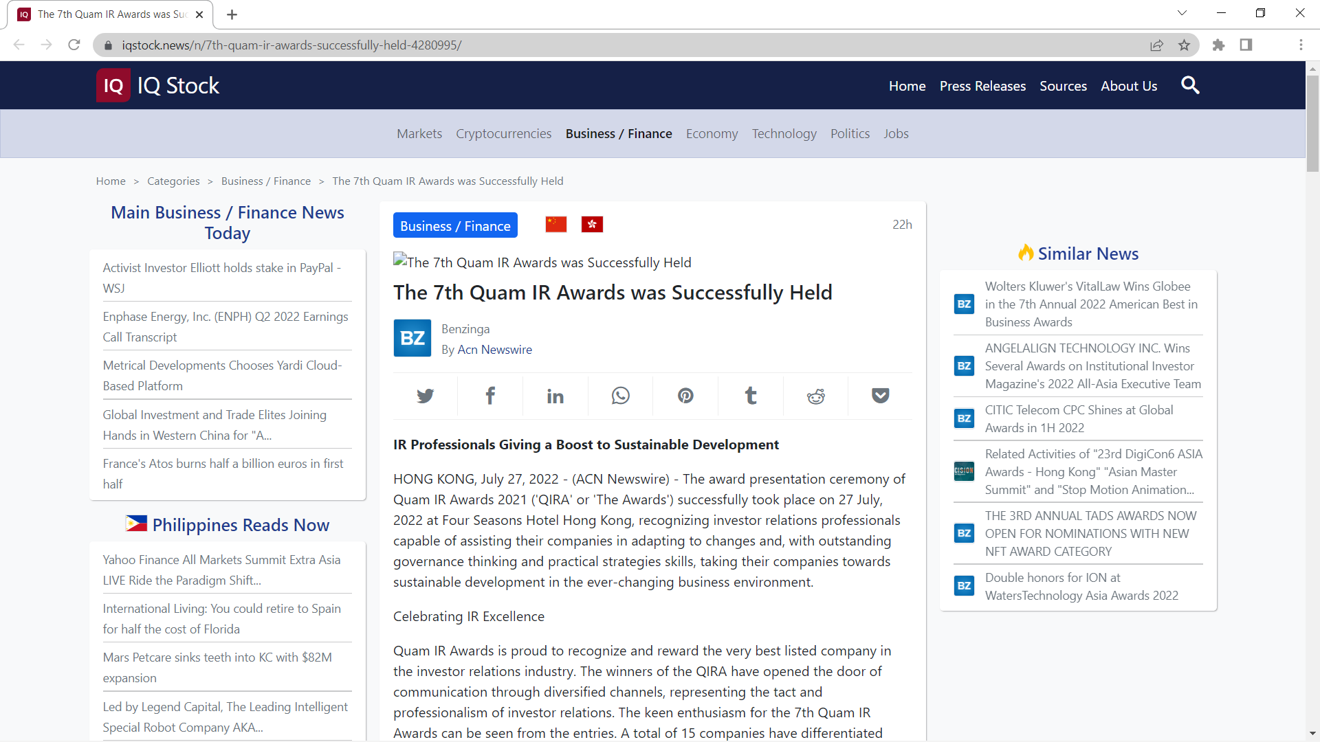The height and width of the screenshot is (742, 1320).
Task: Open Enphase Energy Q2 2022 Earnings article
Action: click(227, 326)
